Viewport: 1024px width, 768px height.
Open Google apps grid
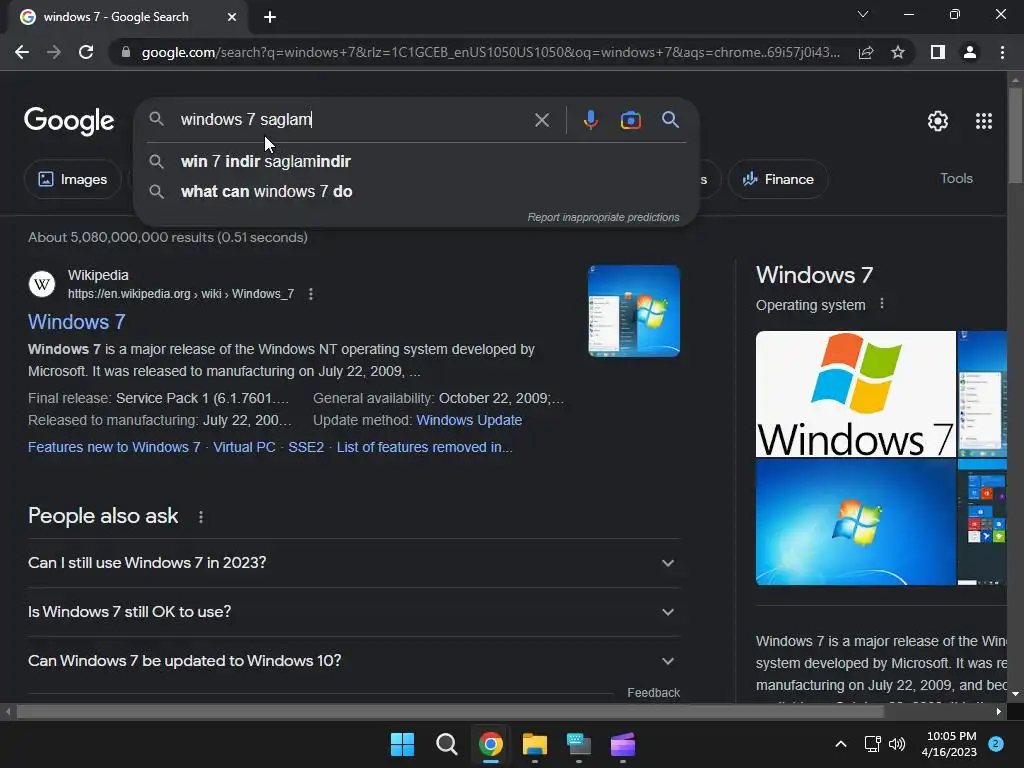(x=984, y=121)
